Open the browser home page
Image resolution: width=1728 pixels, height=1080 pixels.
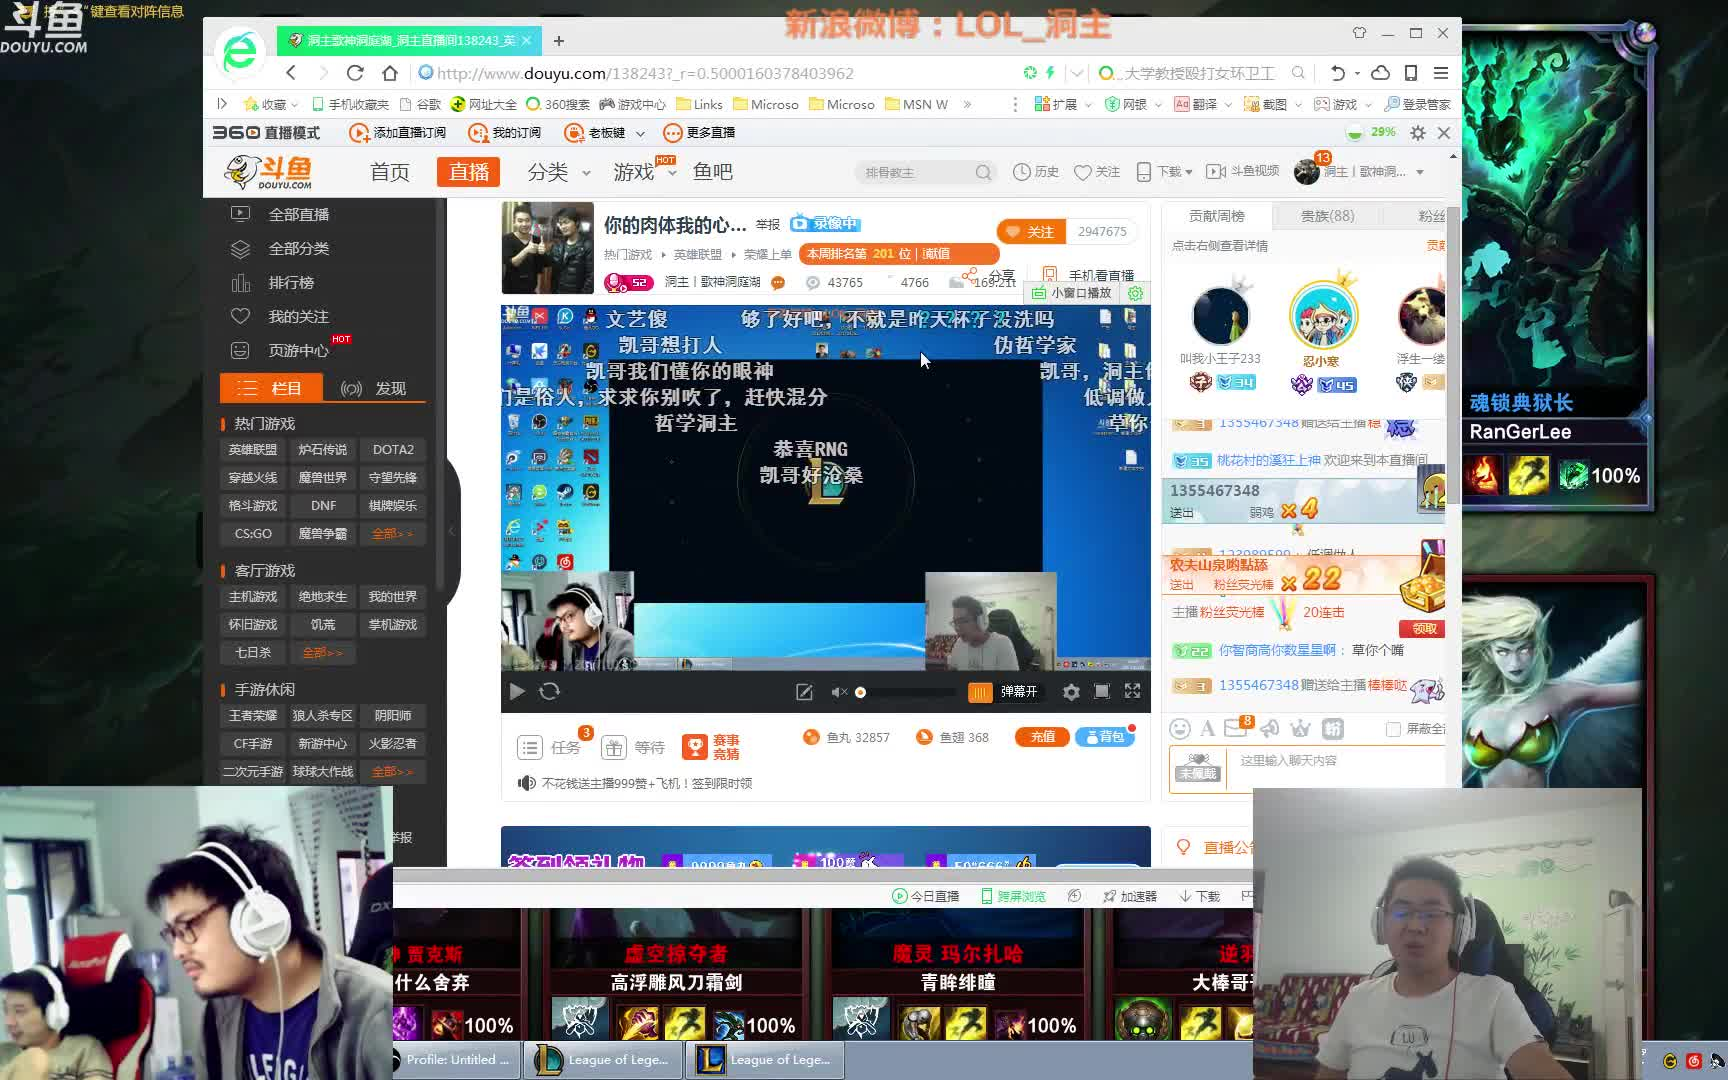point(390,73)
